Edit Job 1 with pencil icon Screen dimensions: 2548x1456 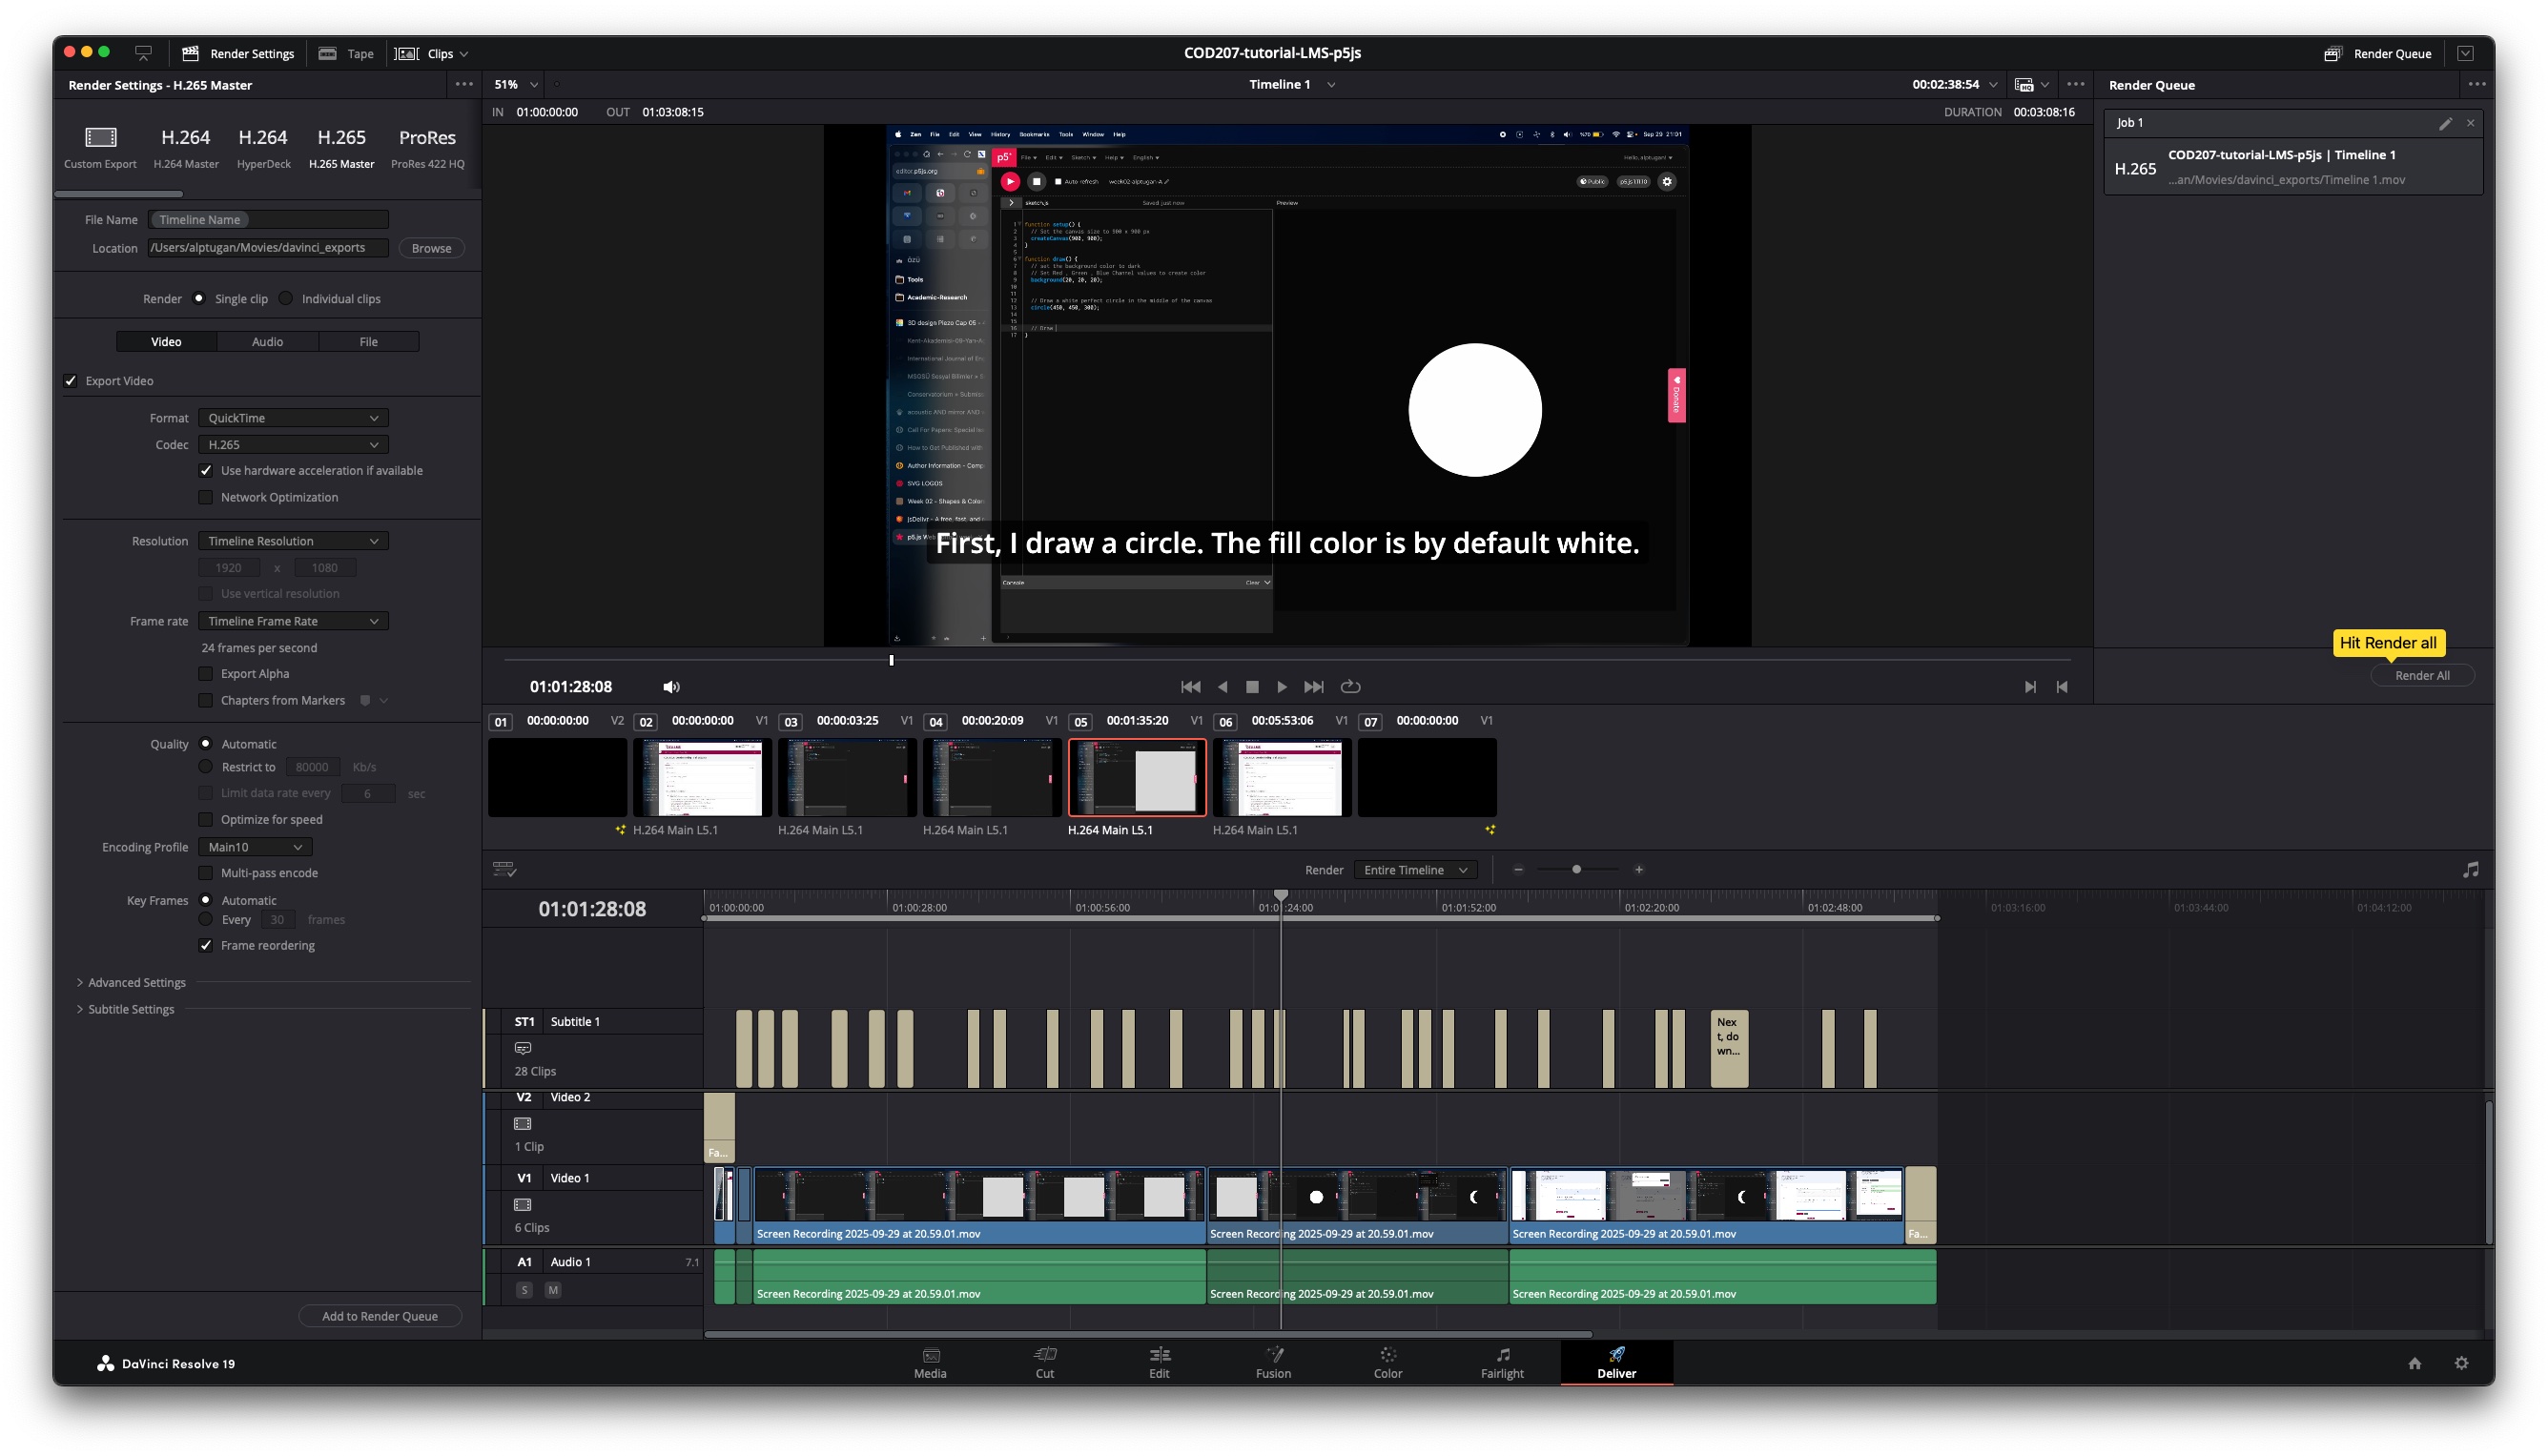point(2444,123)
